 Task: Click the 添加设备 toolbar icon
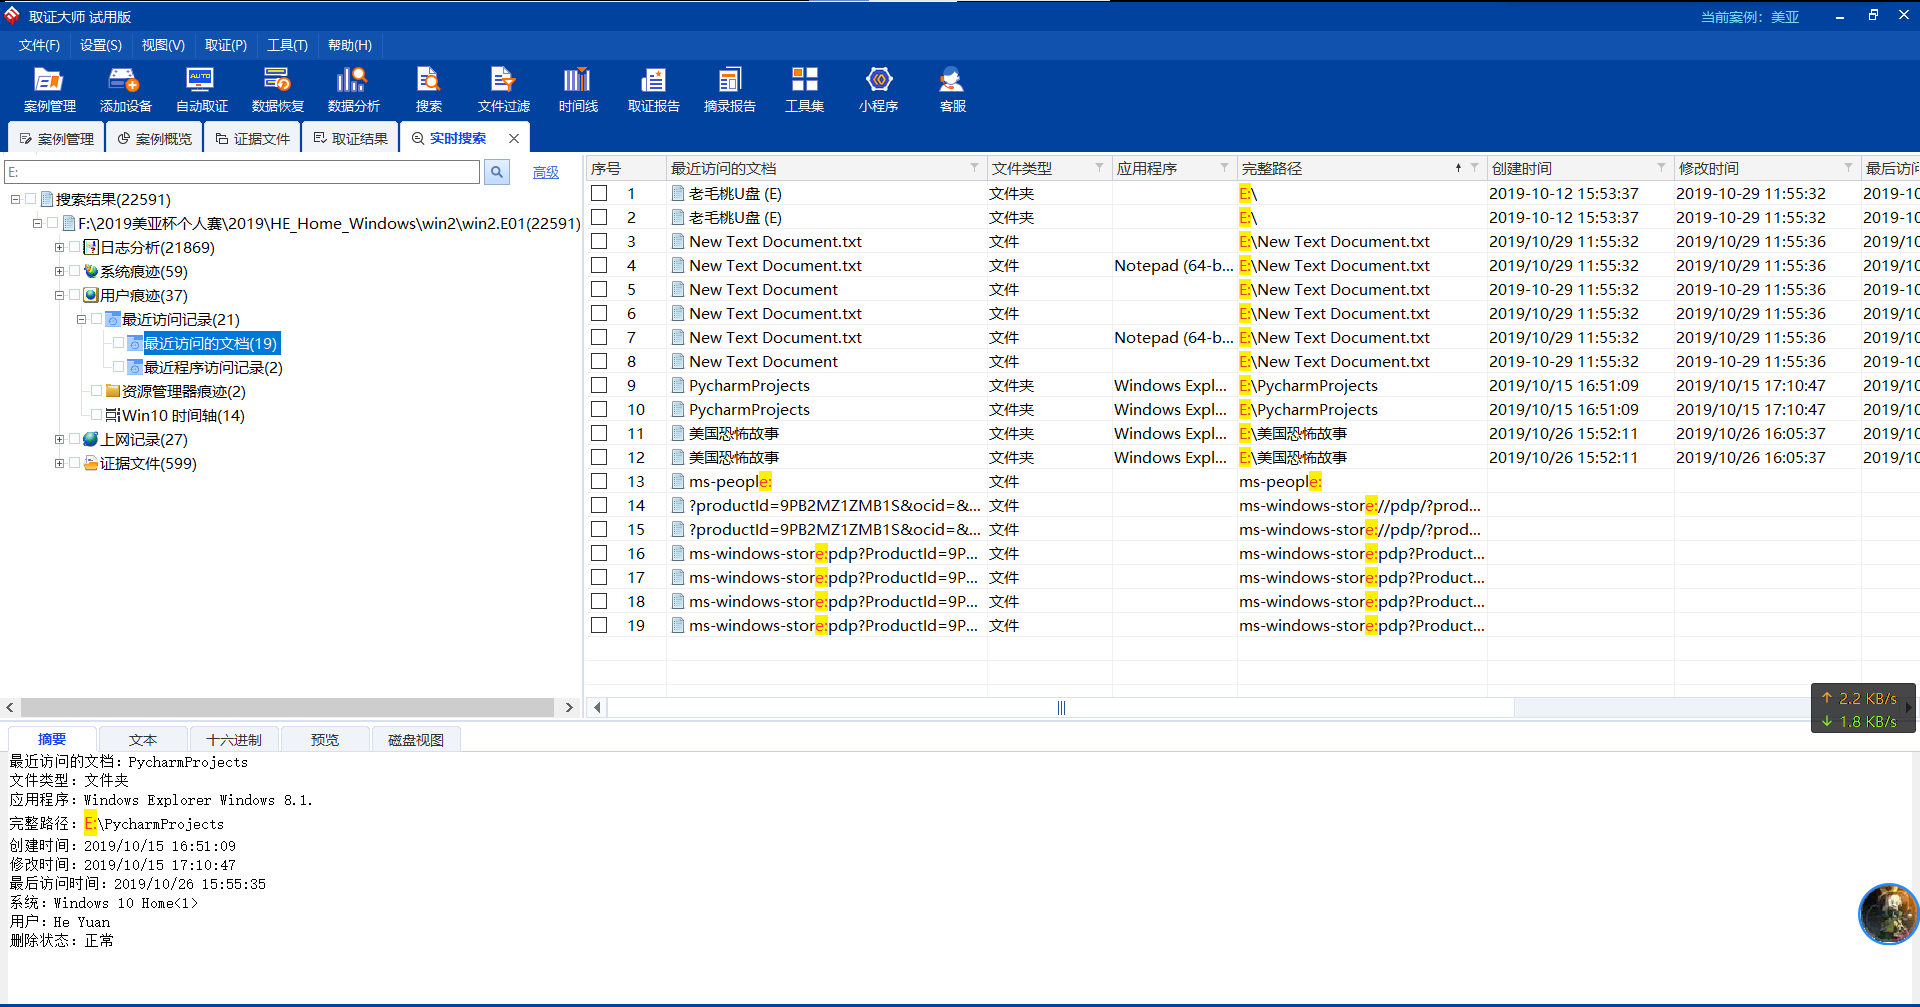pos(125,90)
